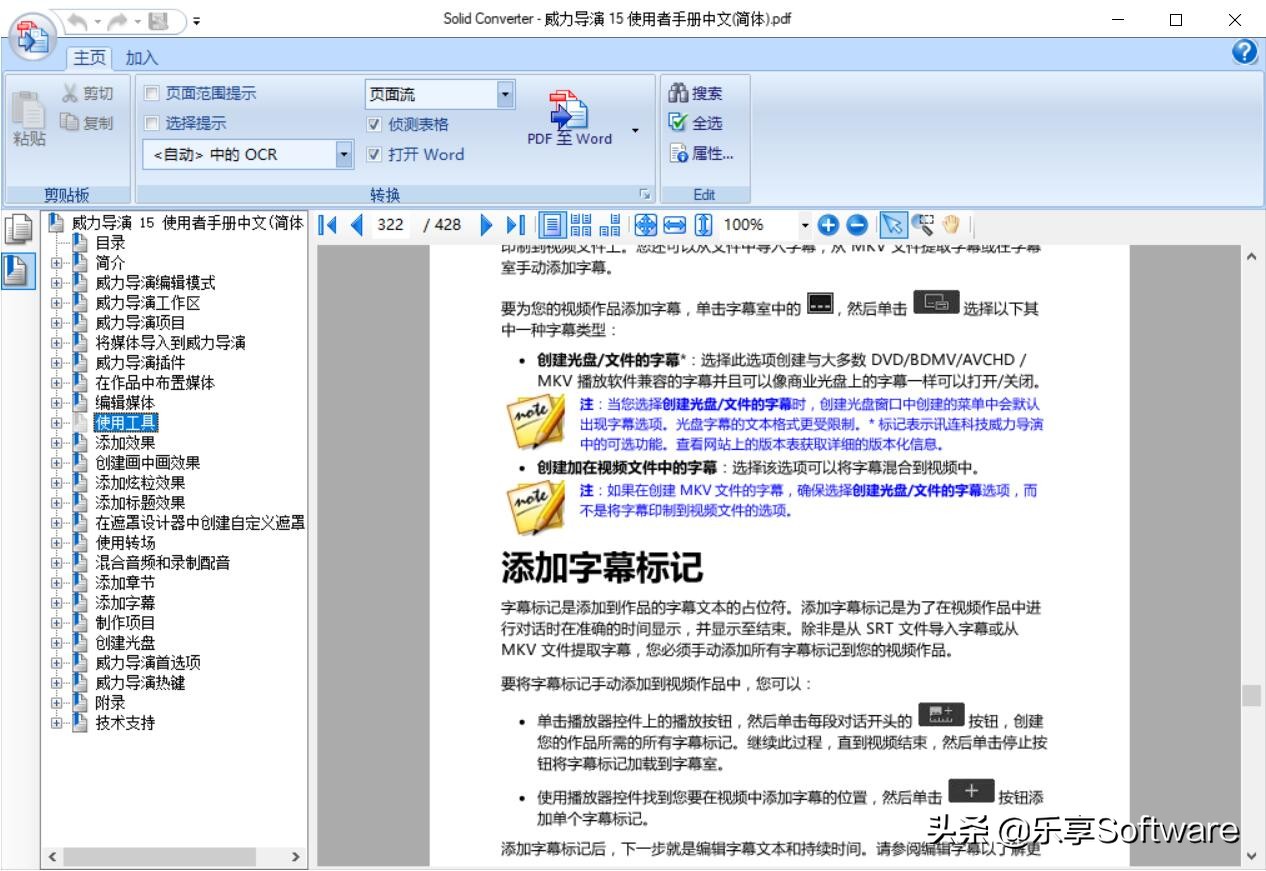Click document scrollbar up arrow
1266x871 pixels.
[x=1251, y=257]
